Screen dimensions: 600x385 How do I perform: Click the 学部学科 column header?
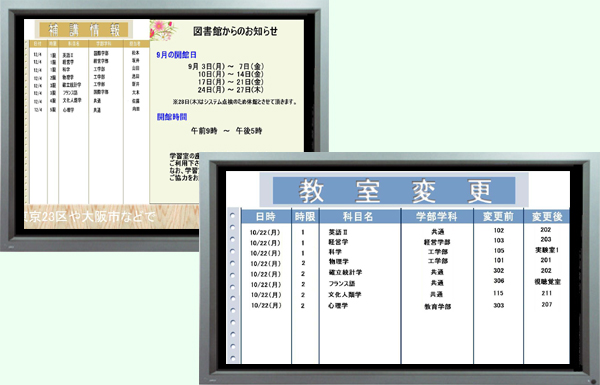click(437, 217)
